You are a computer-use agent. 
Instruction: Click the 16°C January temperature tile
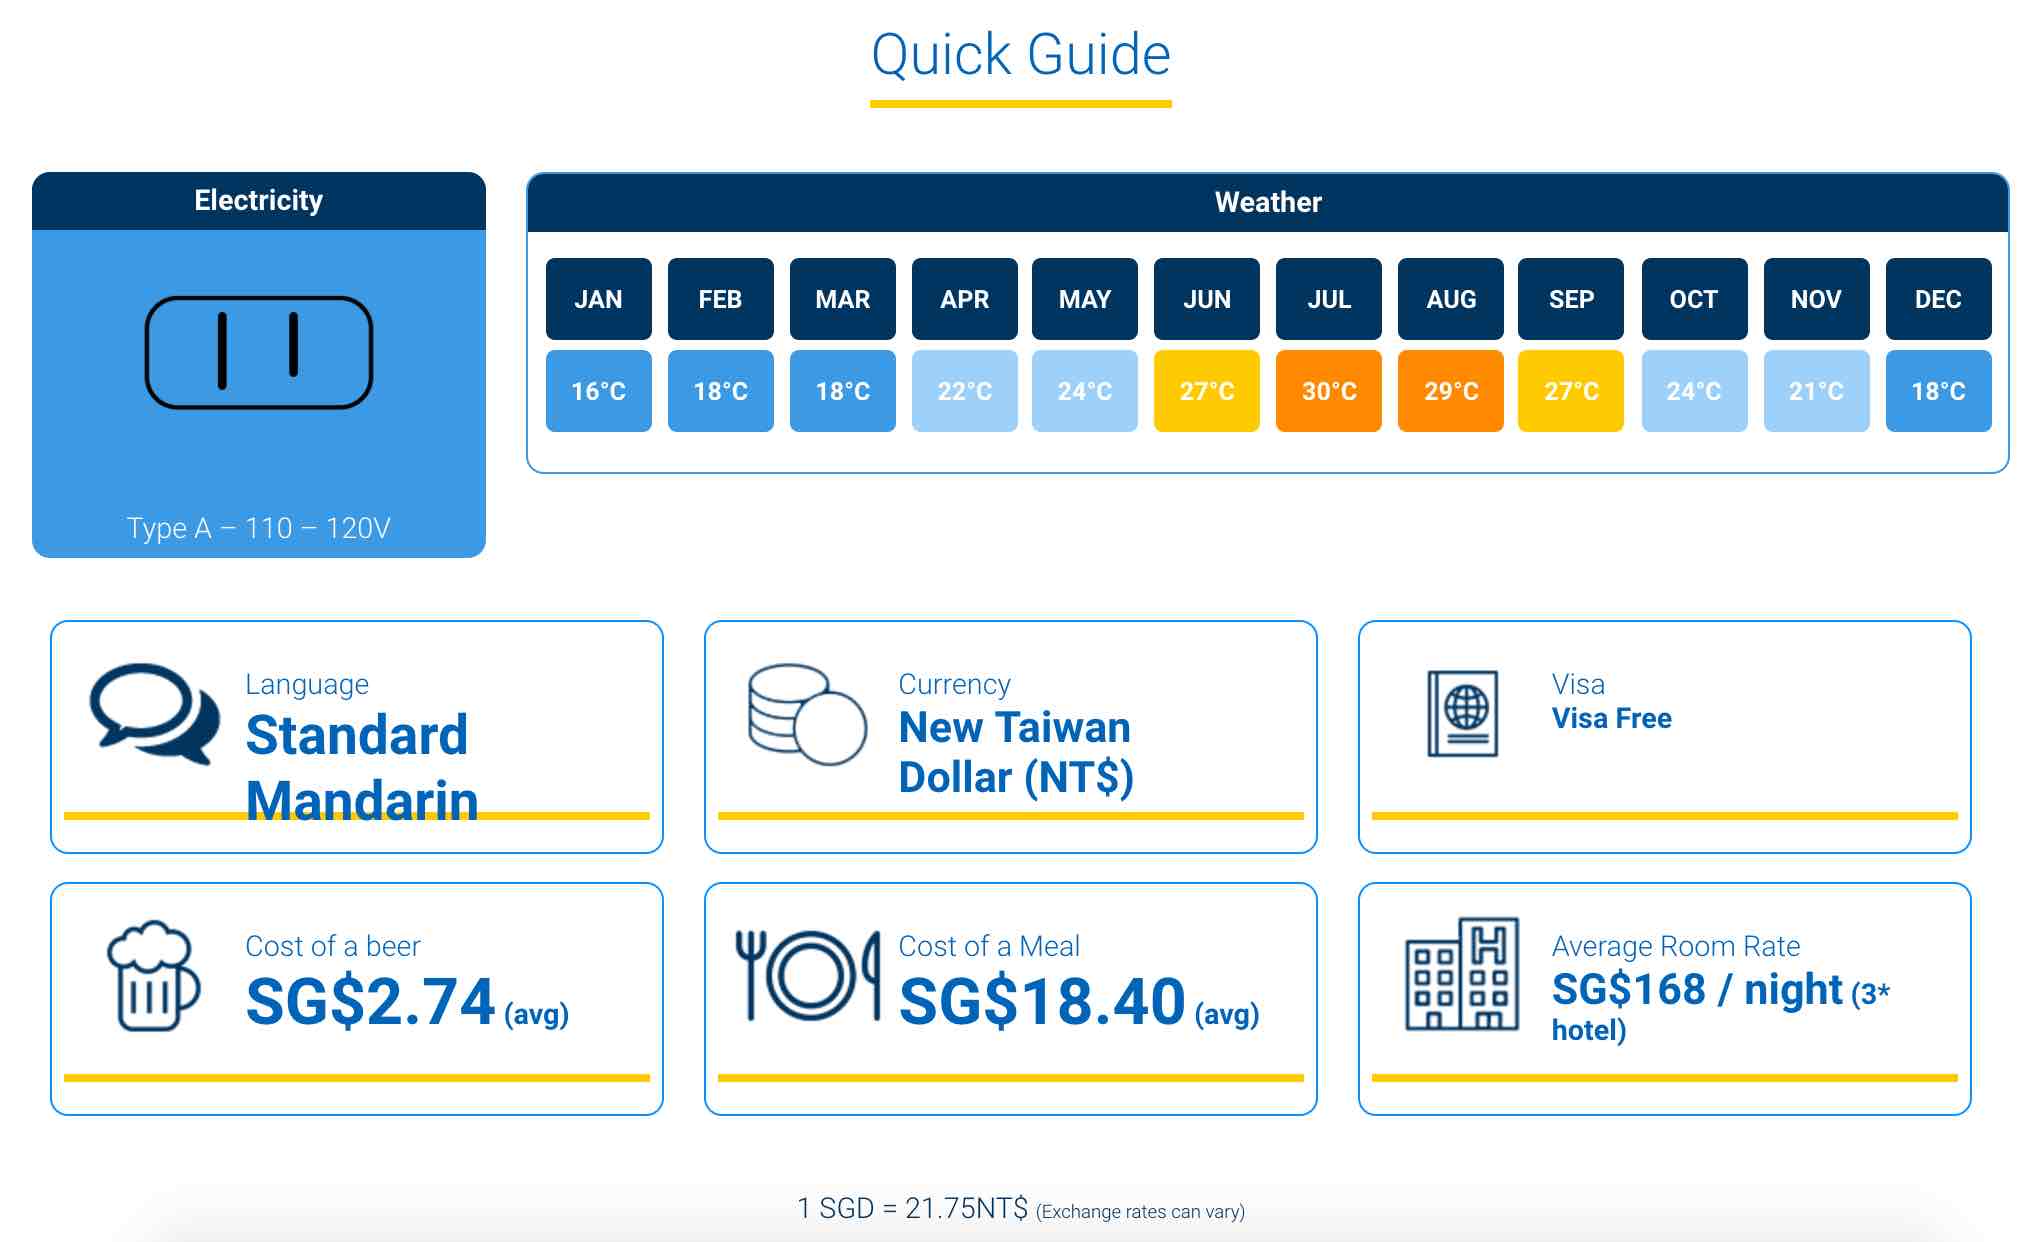pos(598,391)
